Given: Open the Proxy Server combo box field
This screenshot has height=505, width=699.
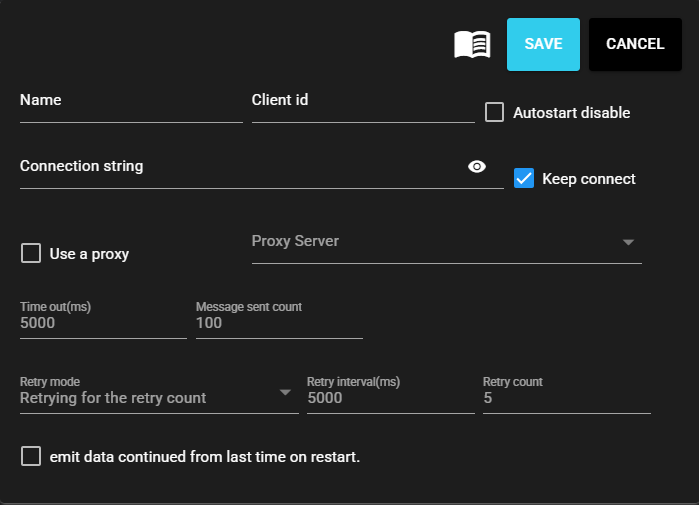Looking at the screenshot, I should tap(430, 242).
